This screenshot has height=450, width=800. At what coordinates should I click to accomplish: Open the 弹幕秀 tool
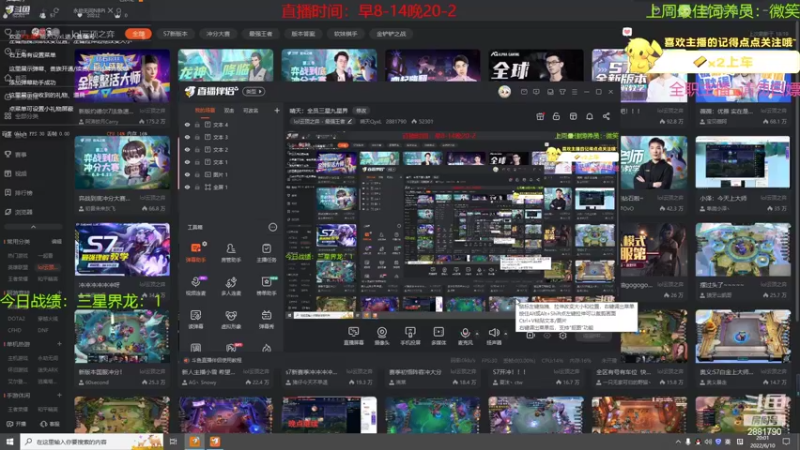[266, 319]
